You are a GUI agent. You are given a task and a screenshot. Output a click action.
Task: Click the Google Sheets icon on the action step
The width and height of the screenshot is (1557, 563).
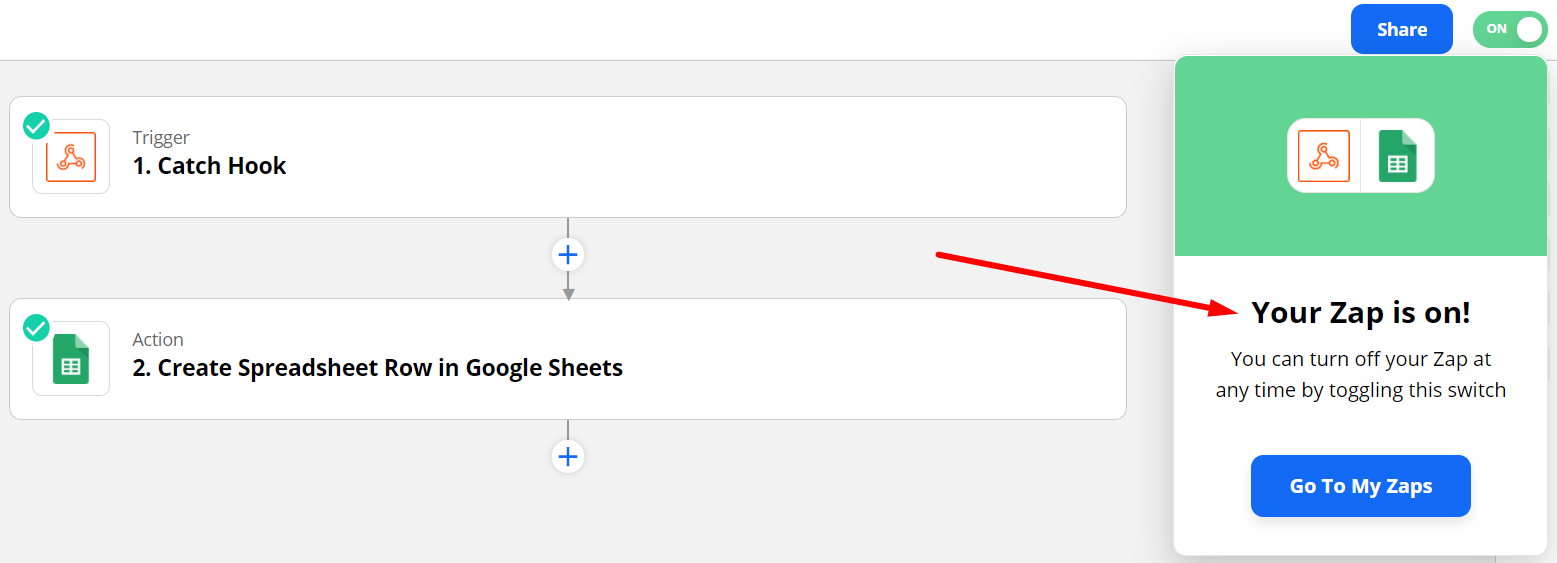71,359
